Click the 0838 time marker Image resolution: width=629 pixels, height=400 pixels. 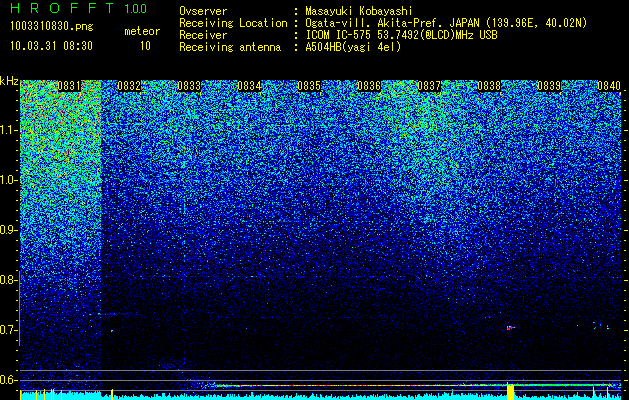point(489,86)
